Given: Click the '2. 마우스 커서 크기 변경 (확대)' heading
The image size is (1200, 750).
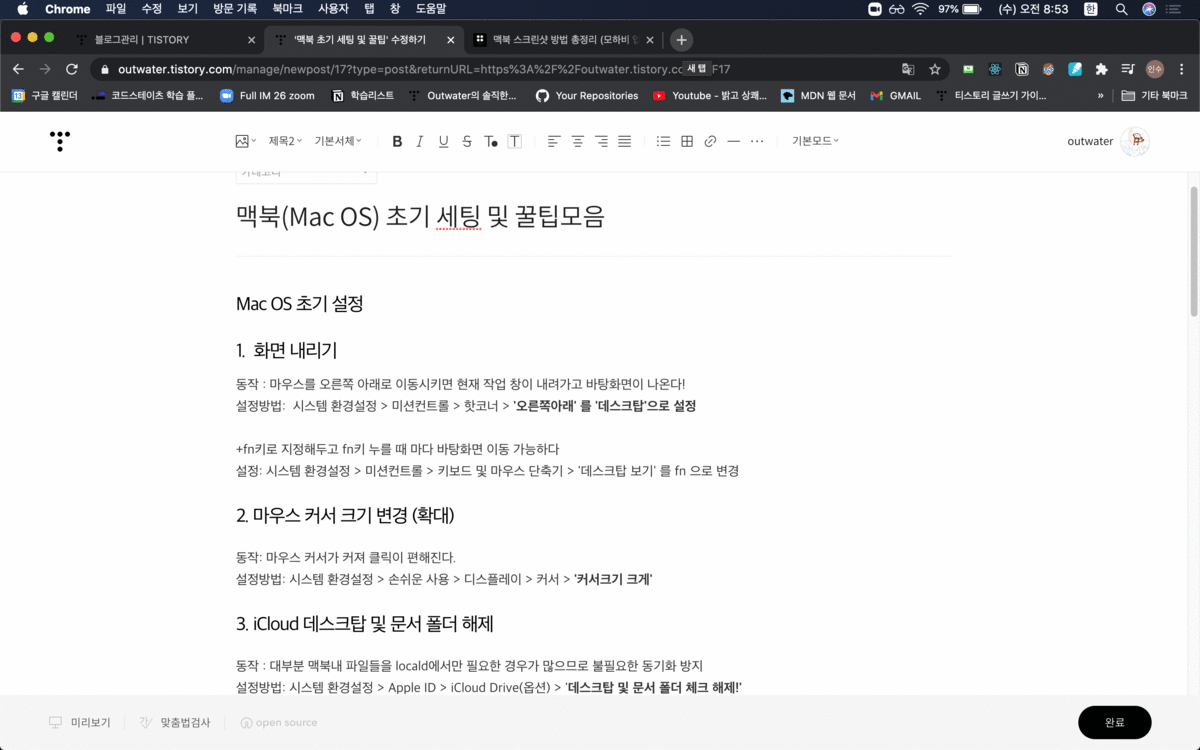Looking at the screenshot, I should (x=345, y=515).
